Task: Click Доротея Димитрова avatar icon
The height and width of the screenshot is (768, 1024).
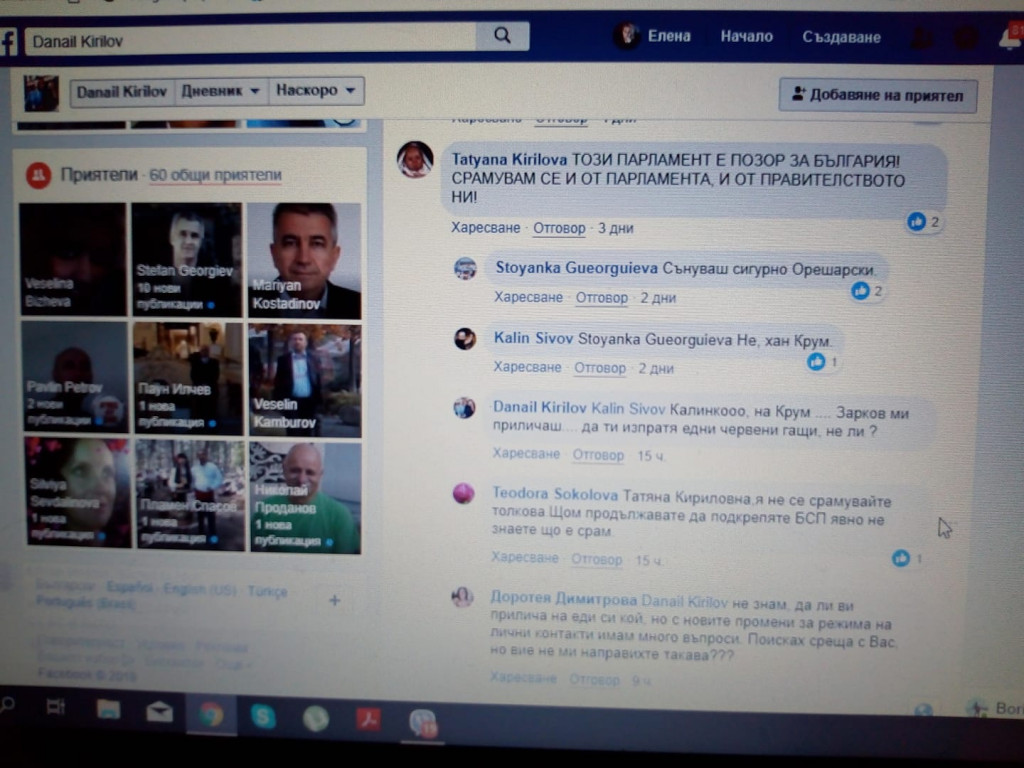Action: click(x=462, y=597)
